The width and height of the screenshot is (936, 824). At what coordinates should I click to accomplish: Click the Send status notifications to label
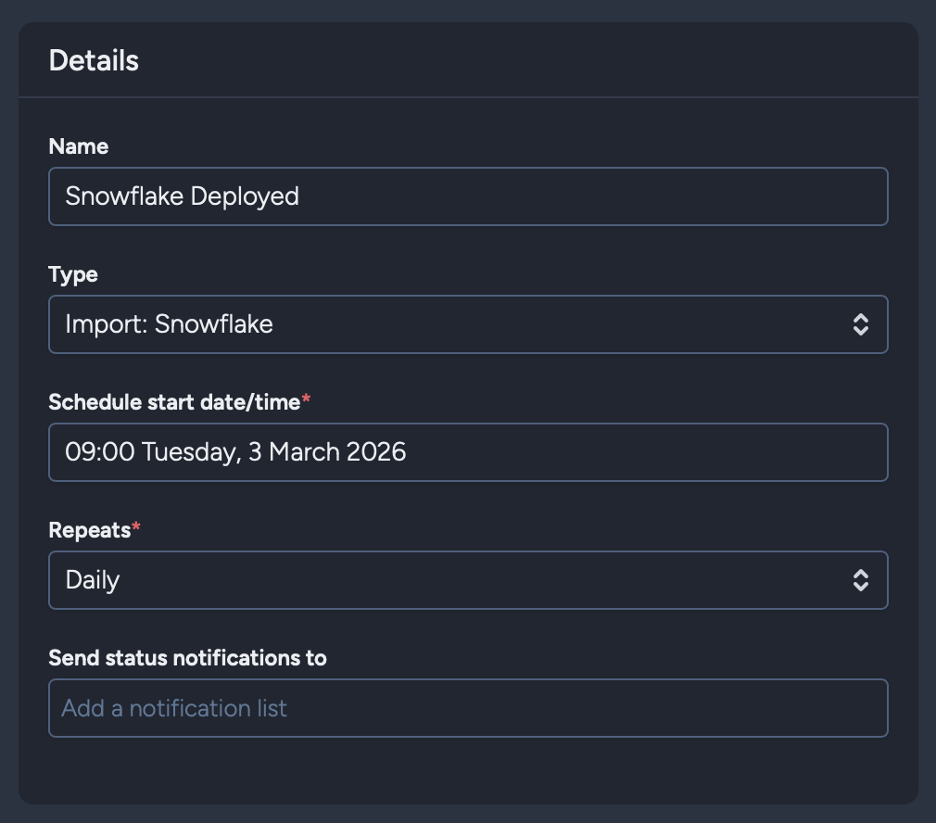coord(187,658)
